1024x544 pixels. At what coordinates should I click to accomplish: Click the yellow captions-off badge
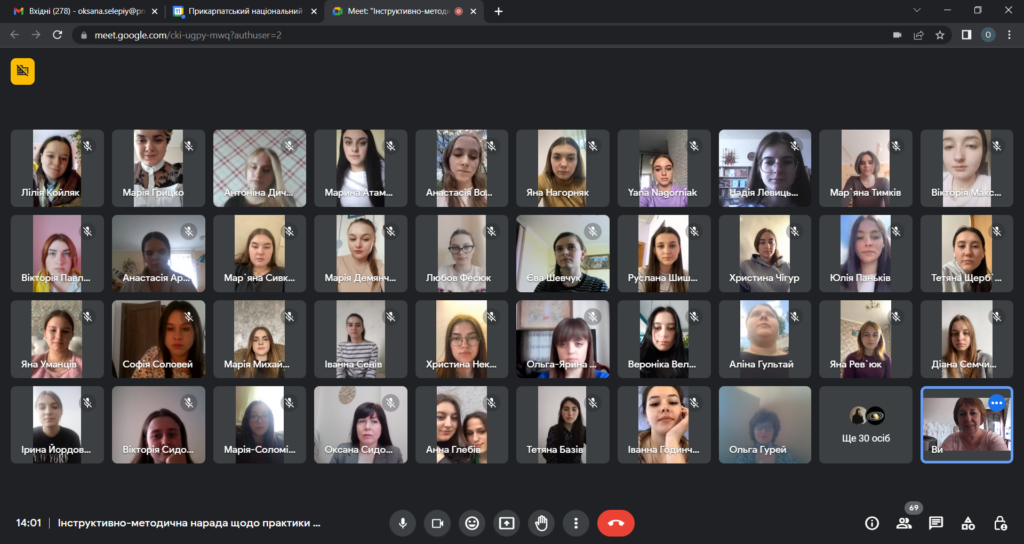[22, 71]
